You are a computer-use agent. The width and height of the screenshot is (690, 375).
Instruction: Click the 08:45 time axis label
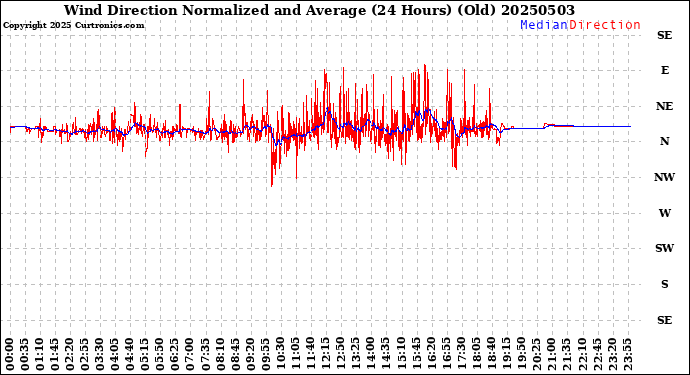[x=235, y=354]
